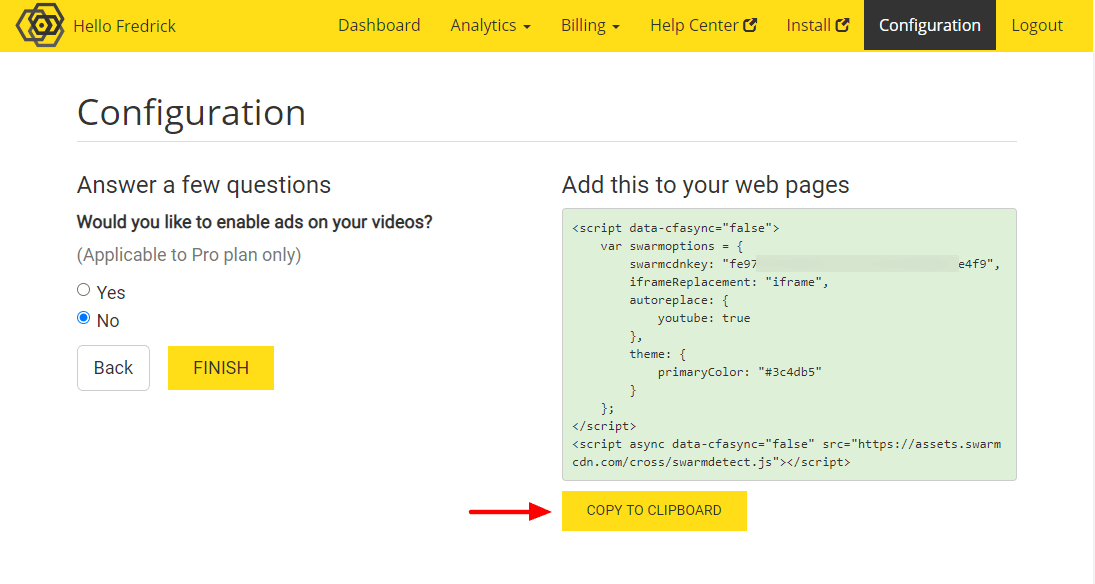
Task: Click the external link icon beside Help Center
Action: tap(750, 25)
